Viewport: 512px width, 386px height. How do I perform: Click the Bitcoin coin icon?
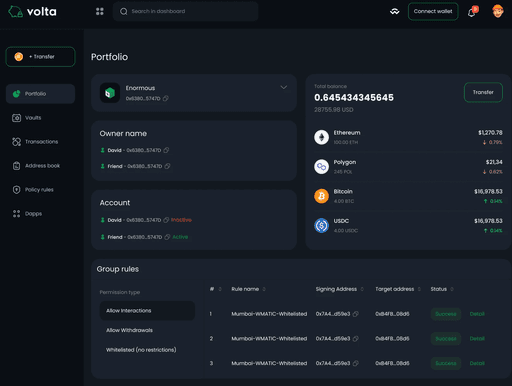[321, 196]
